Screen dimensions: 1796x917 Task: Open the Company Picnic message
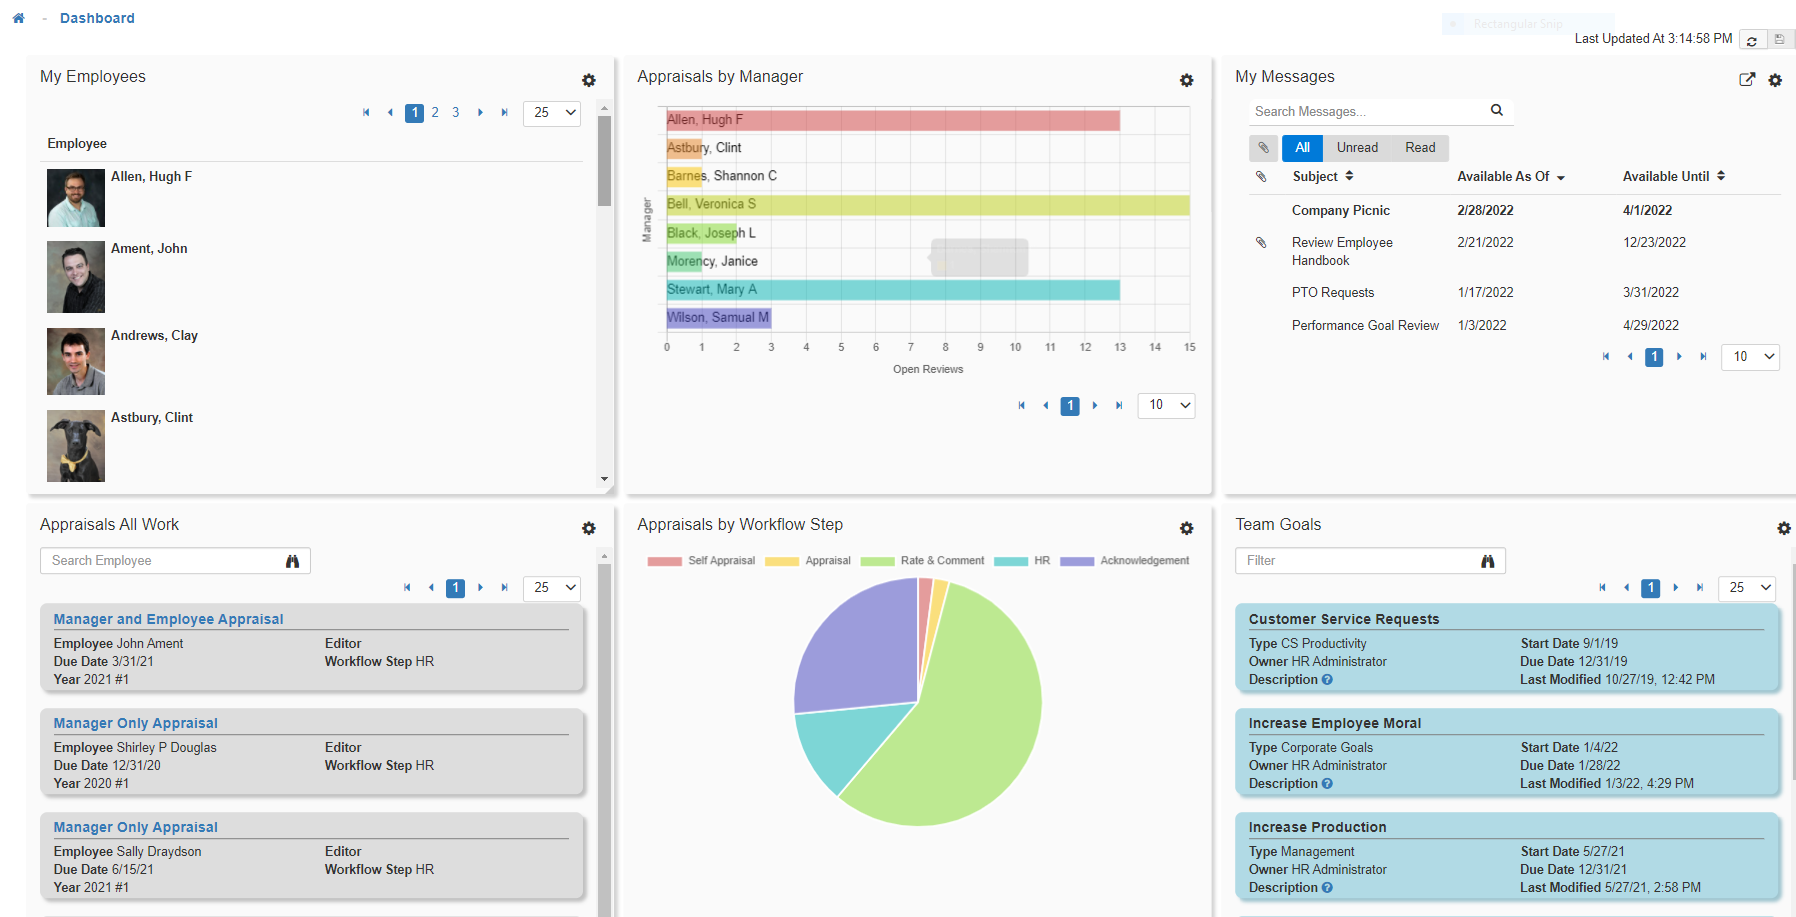click(x=1340, y=210)
